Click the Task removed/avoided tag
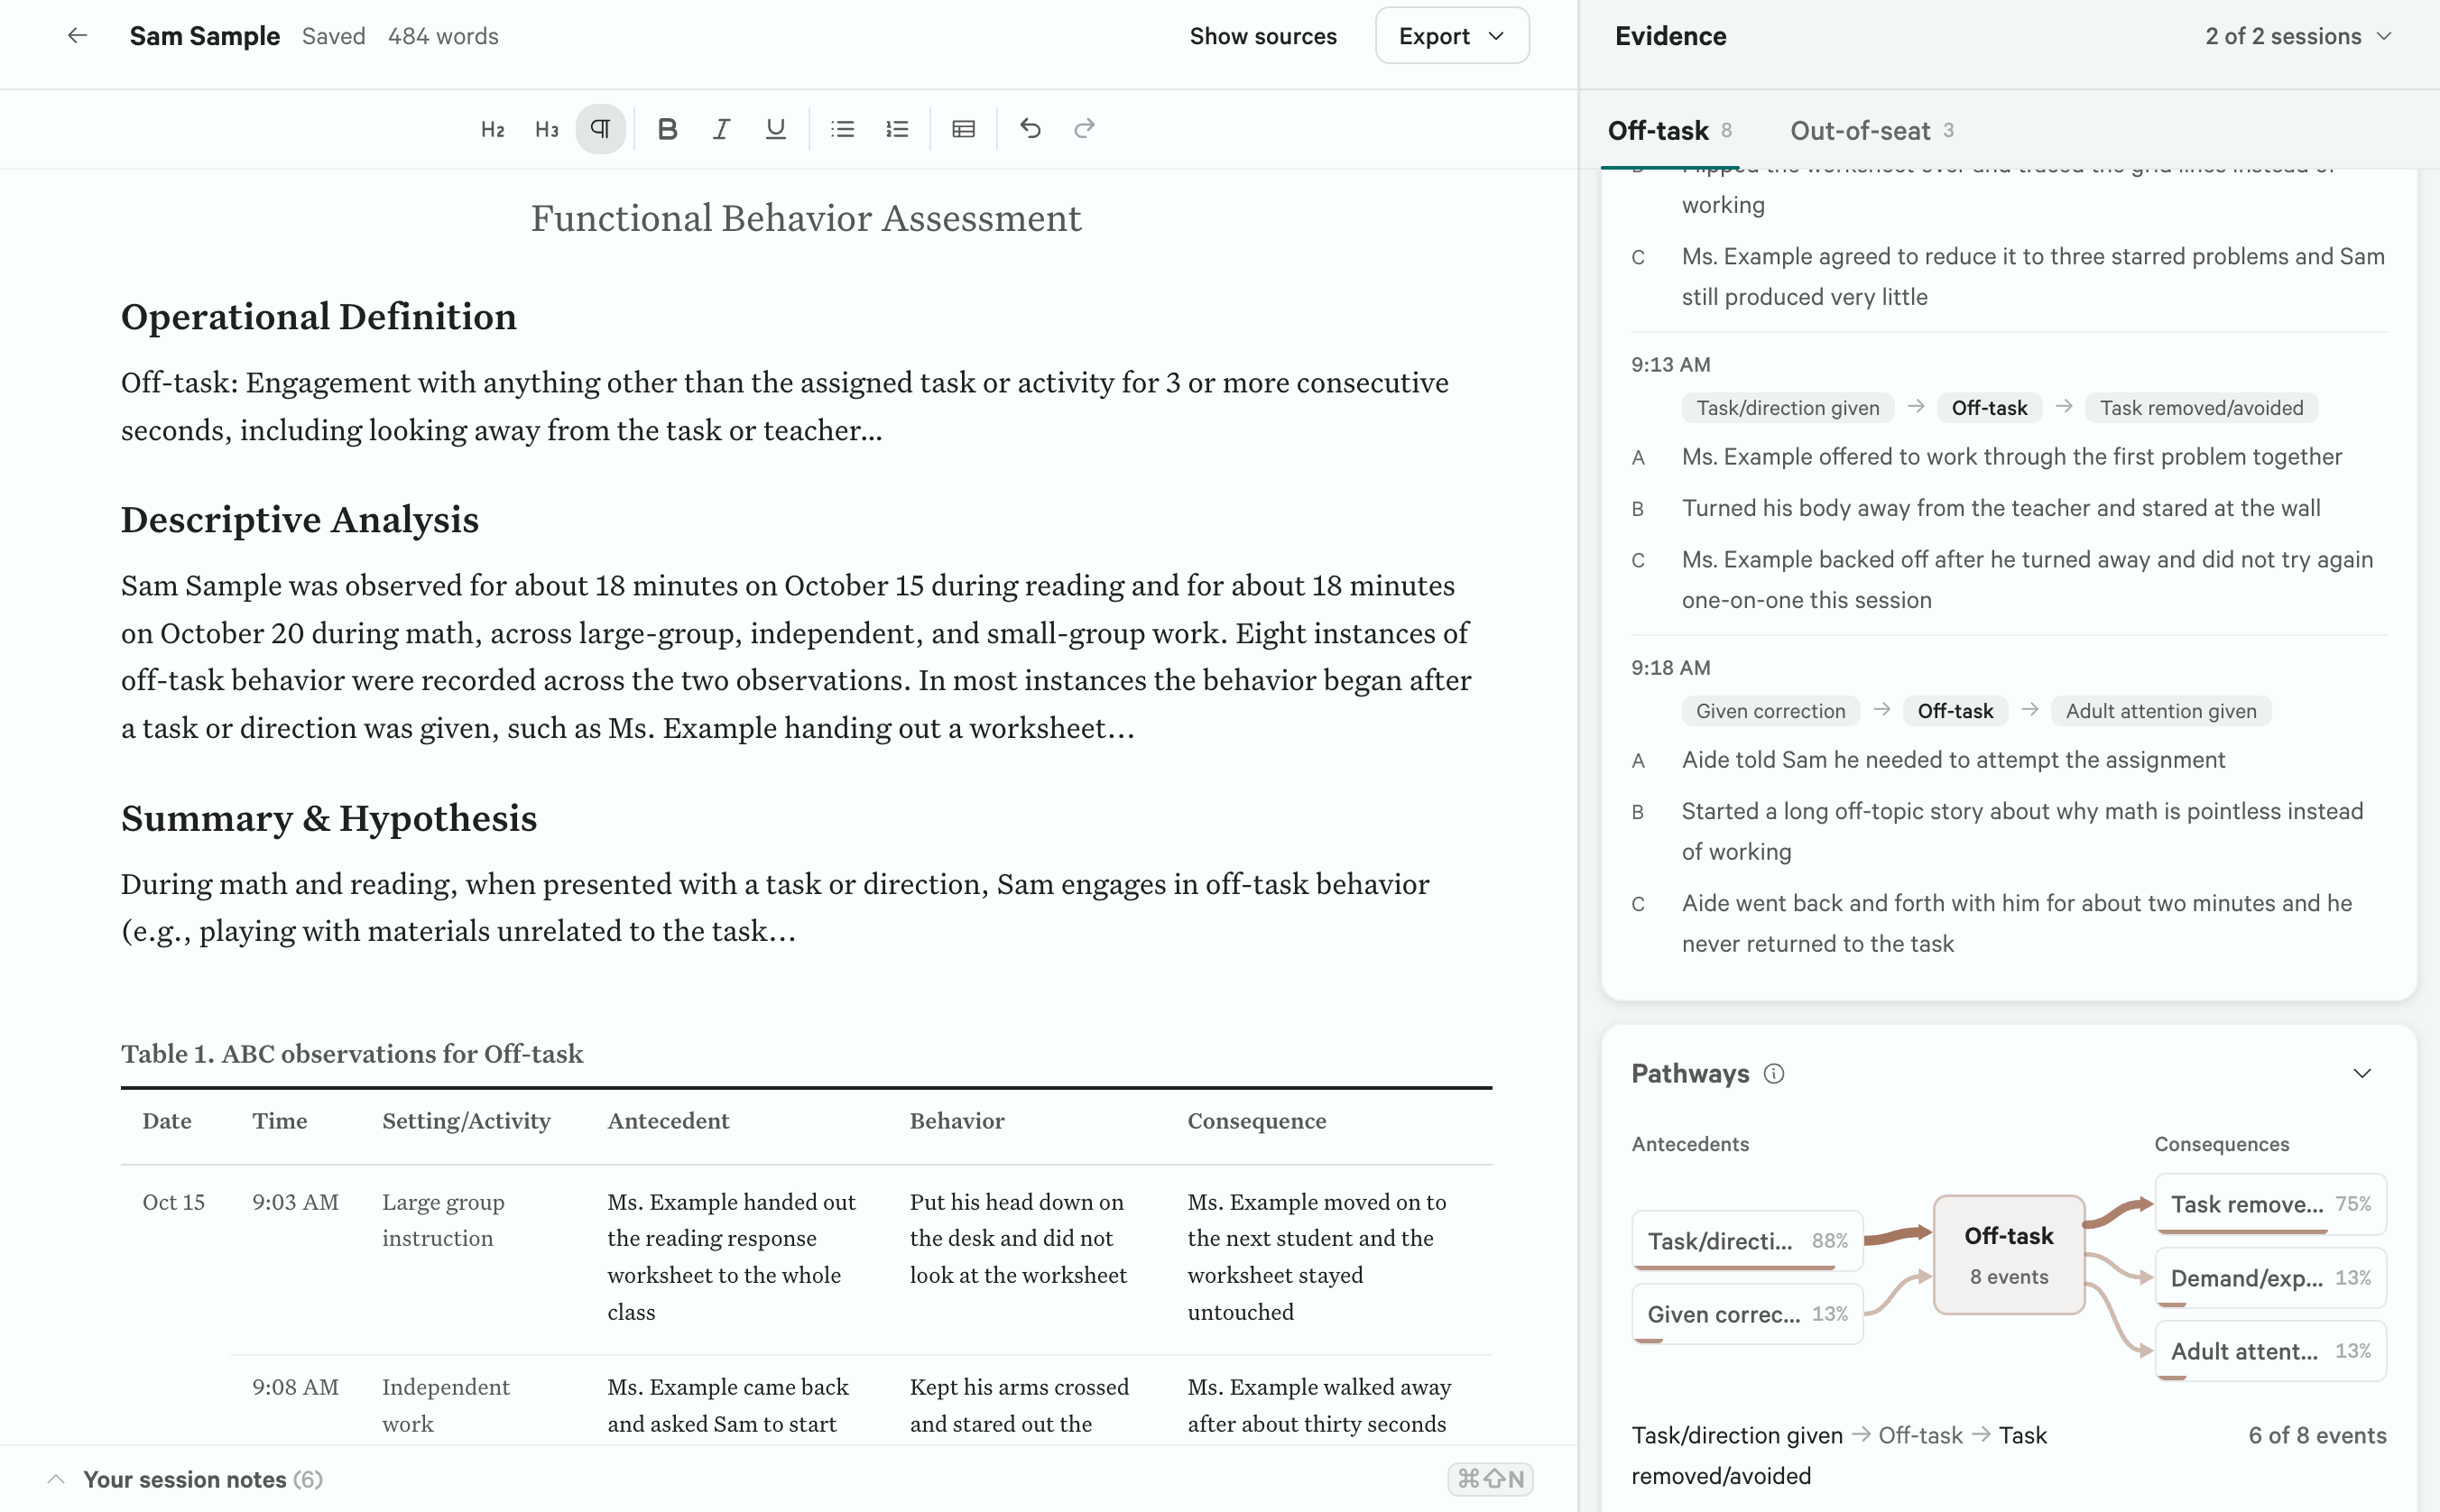The width and height of the screenshot is (2440, 1512). 2201,407
